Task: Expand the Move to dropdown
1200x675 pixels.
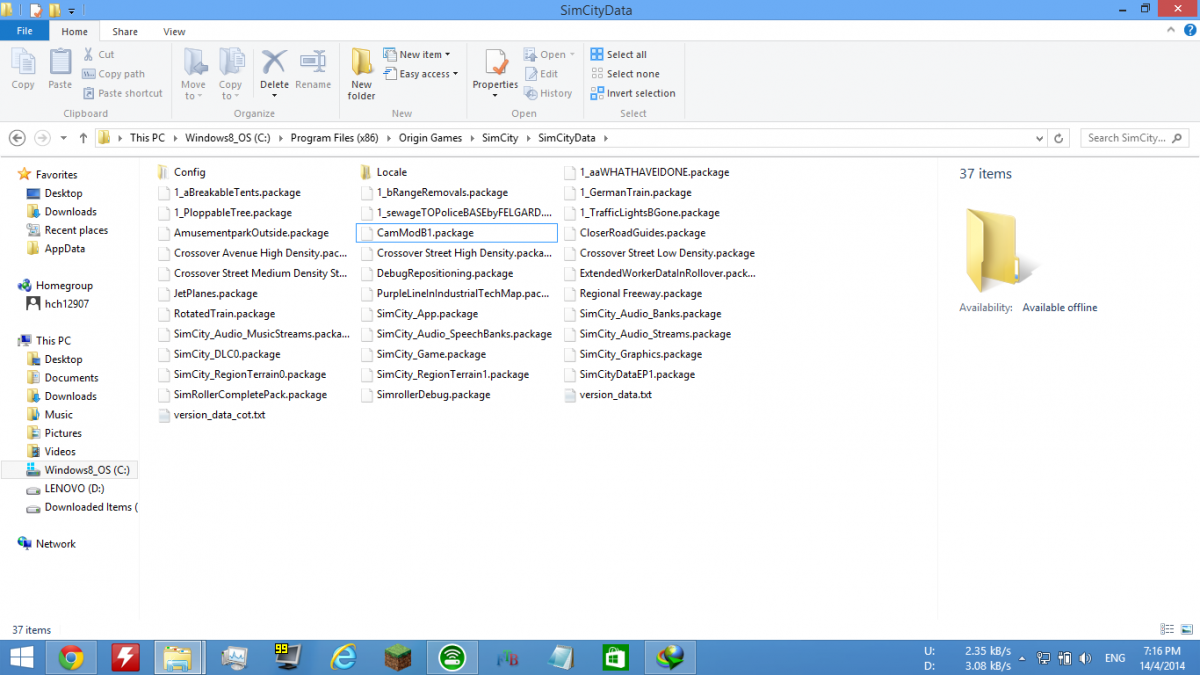Action: 194,90
